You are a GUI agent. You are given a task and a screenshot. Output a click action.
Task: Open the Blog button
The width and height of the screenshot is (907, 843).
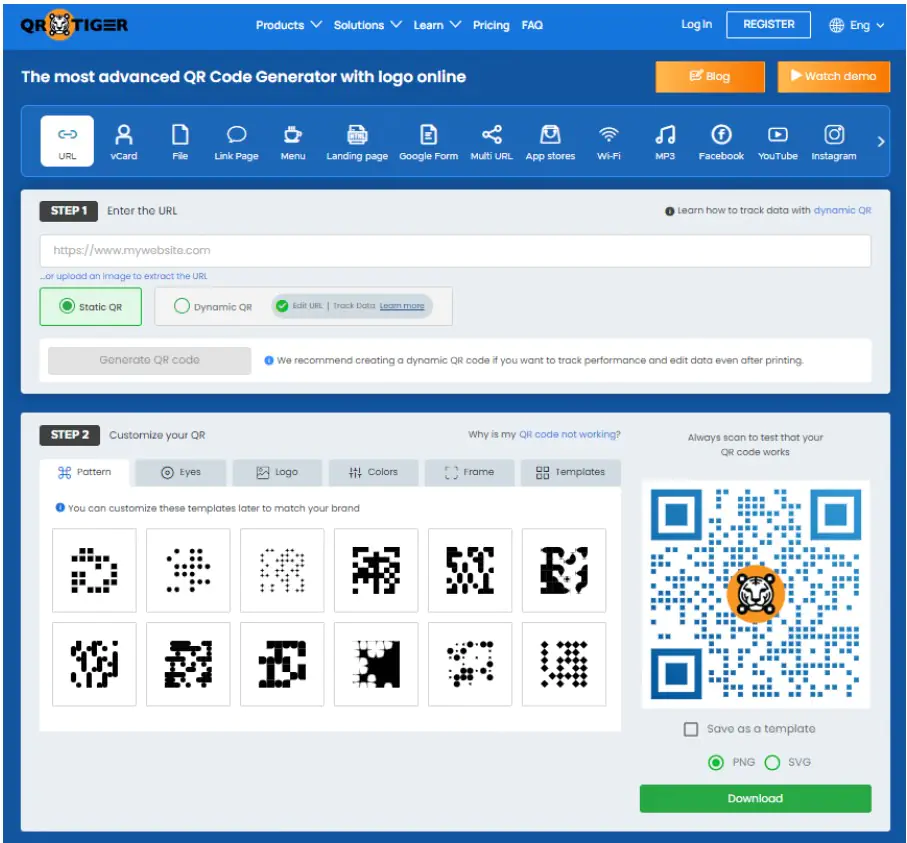tap(710, 76)
